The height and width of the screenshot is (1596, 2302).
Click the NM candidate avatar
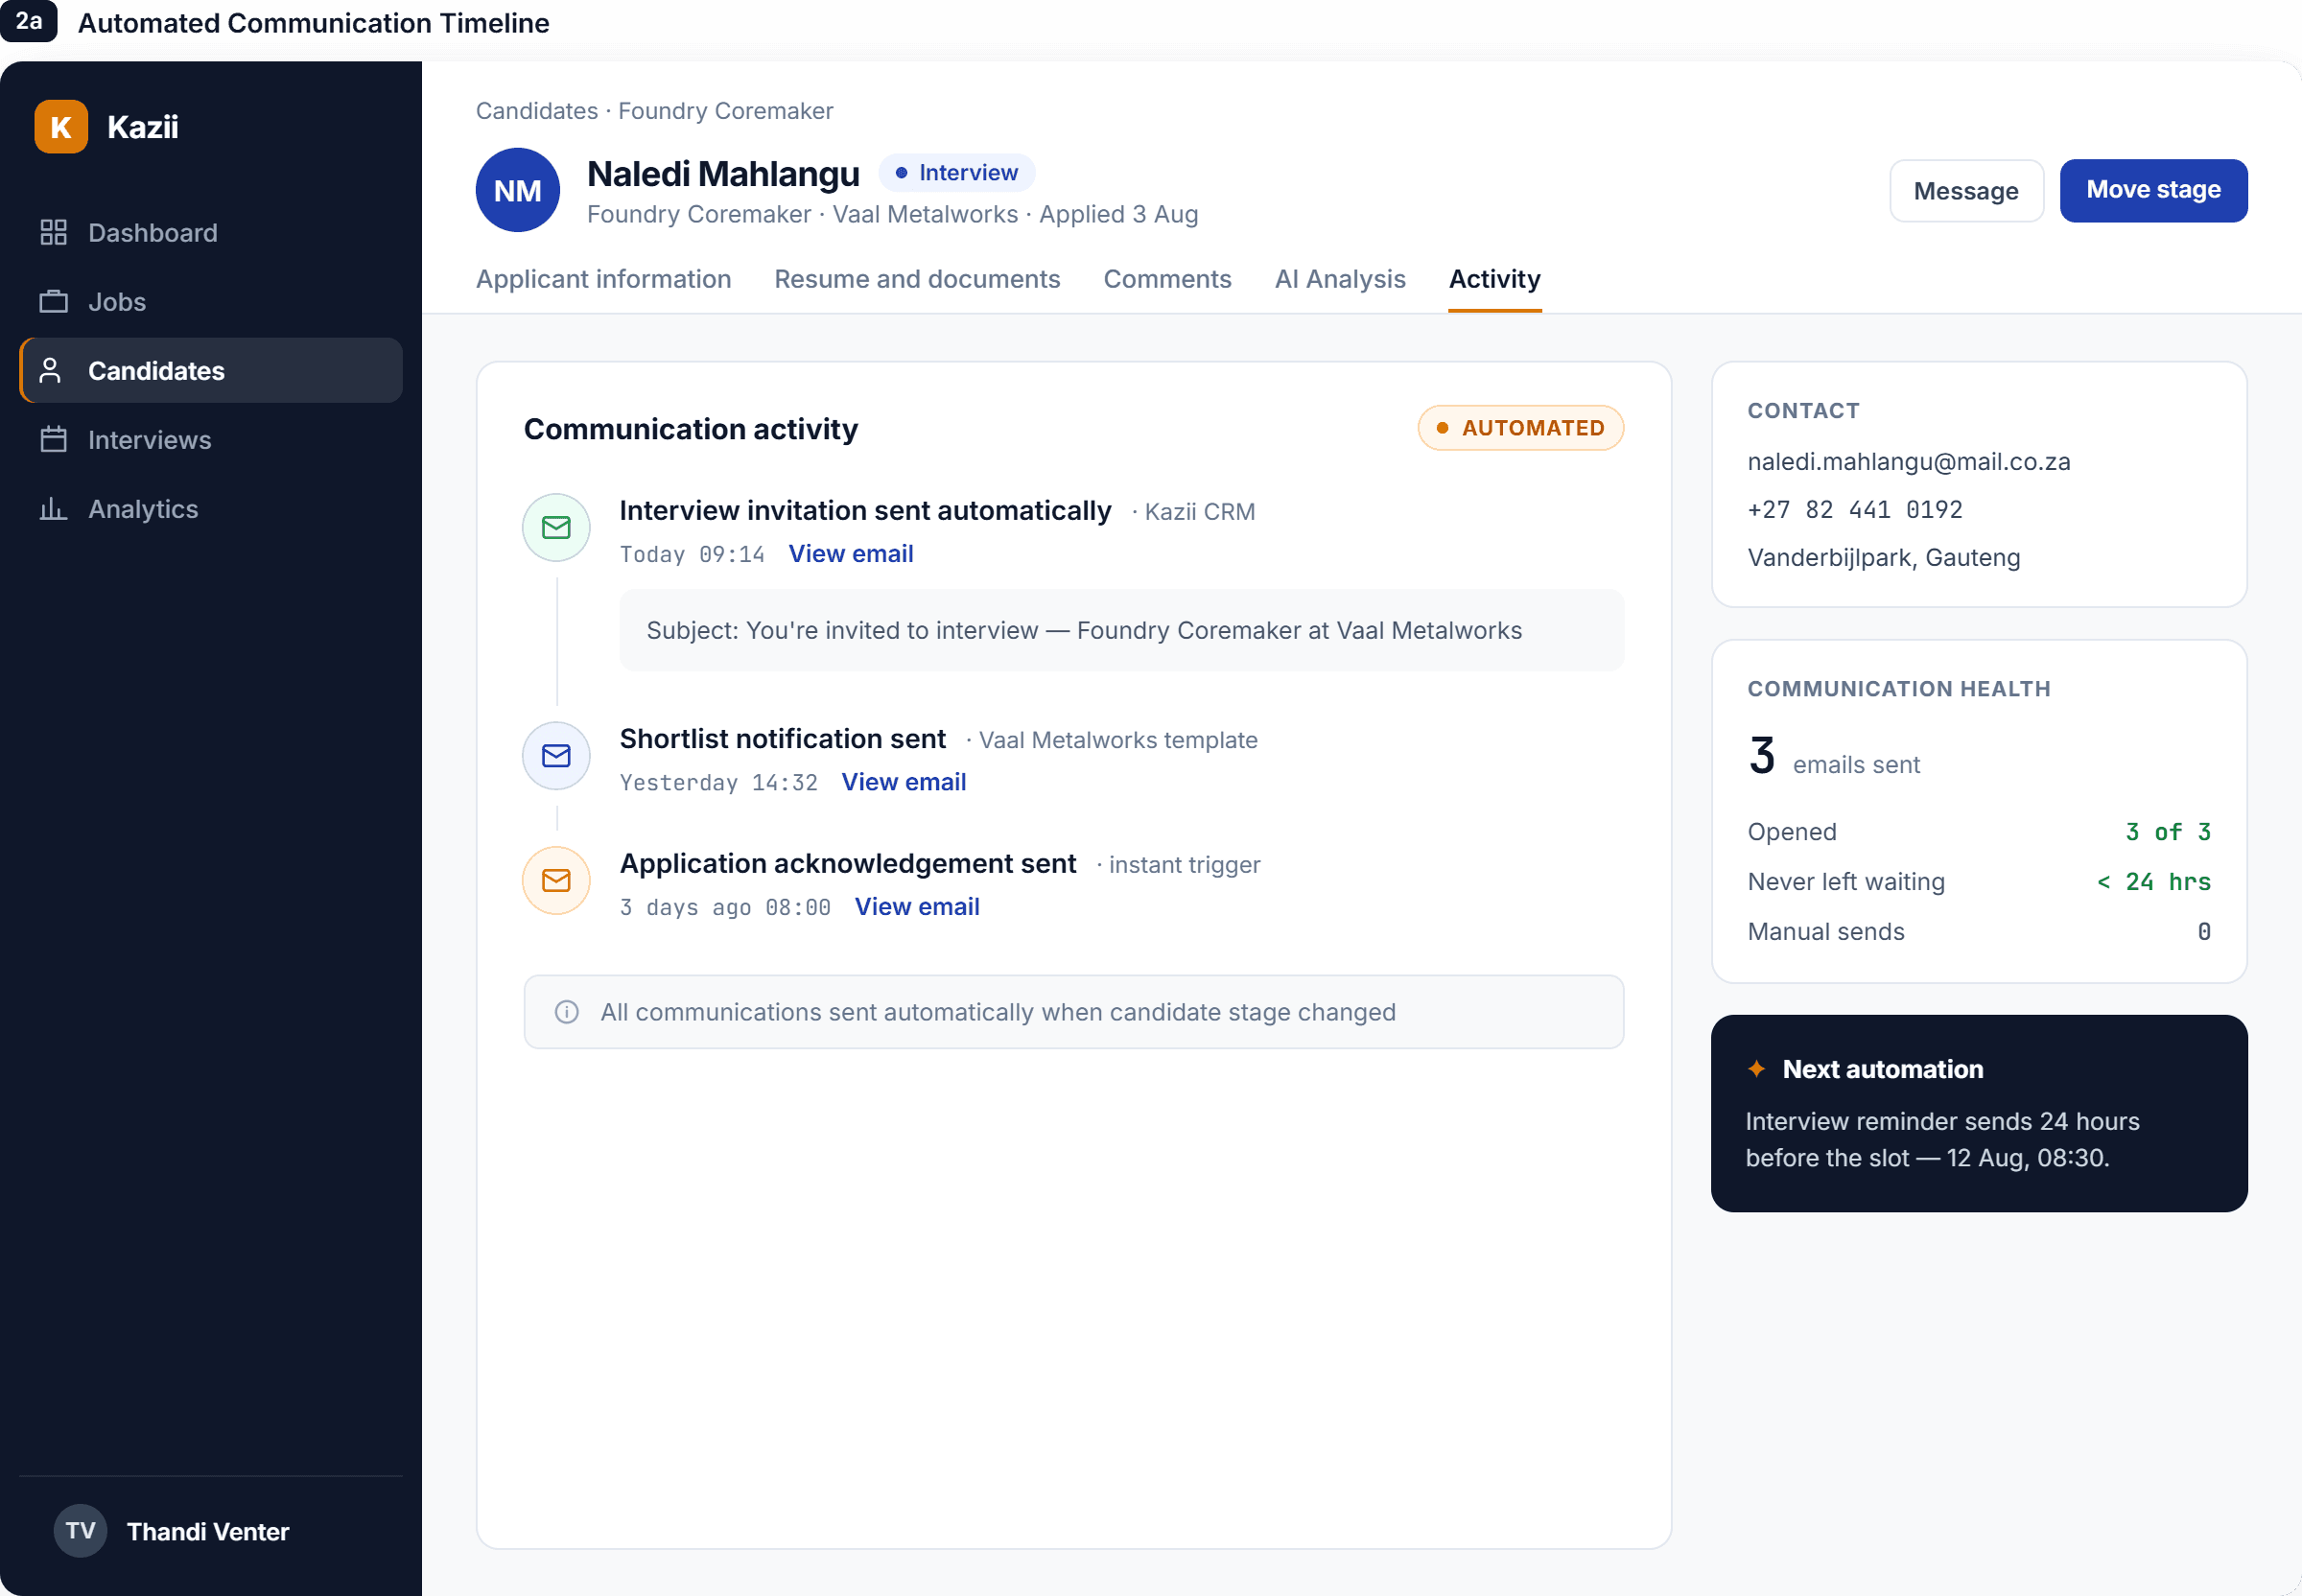pos(518,190)
